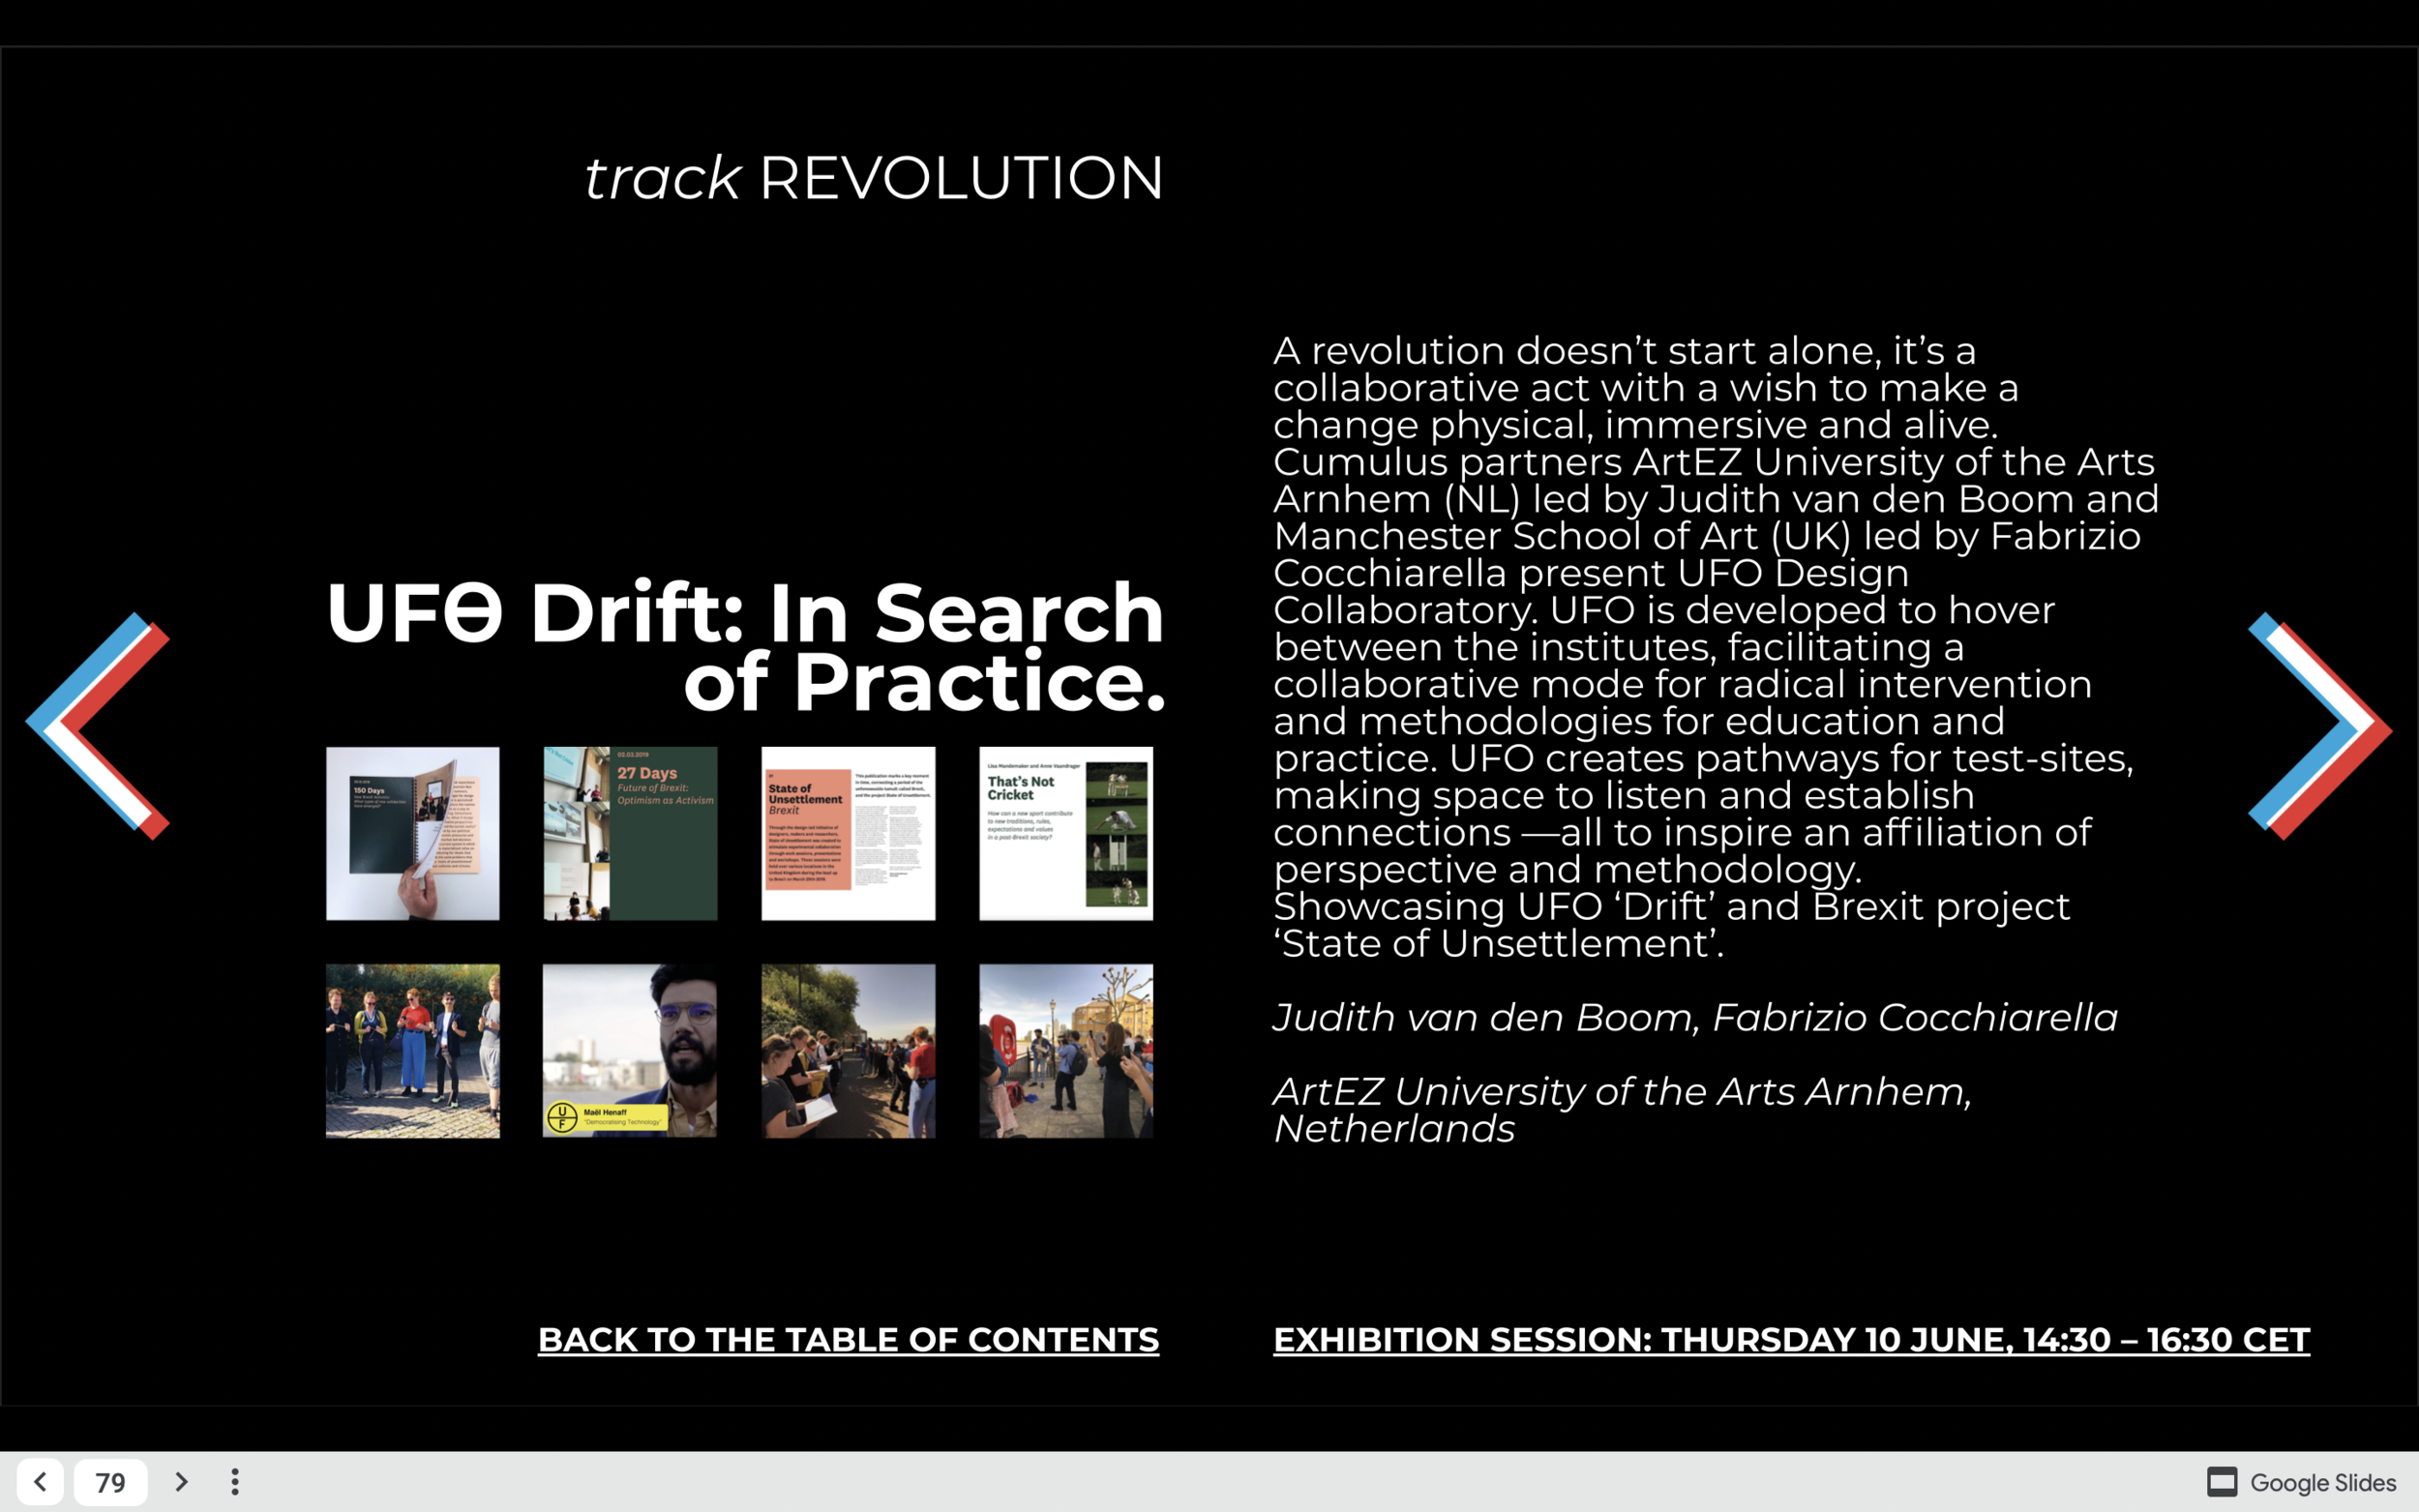The height and width of the screenshot is (1512, 2419).
Task: Click the large right tricolor chevron arrow
Action: 2320,726
